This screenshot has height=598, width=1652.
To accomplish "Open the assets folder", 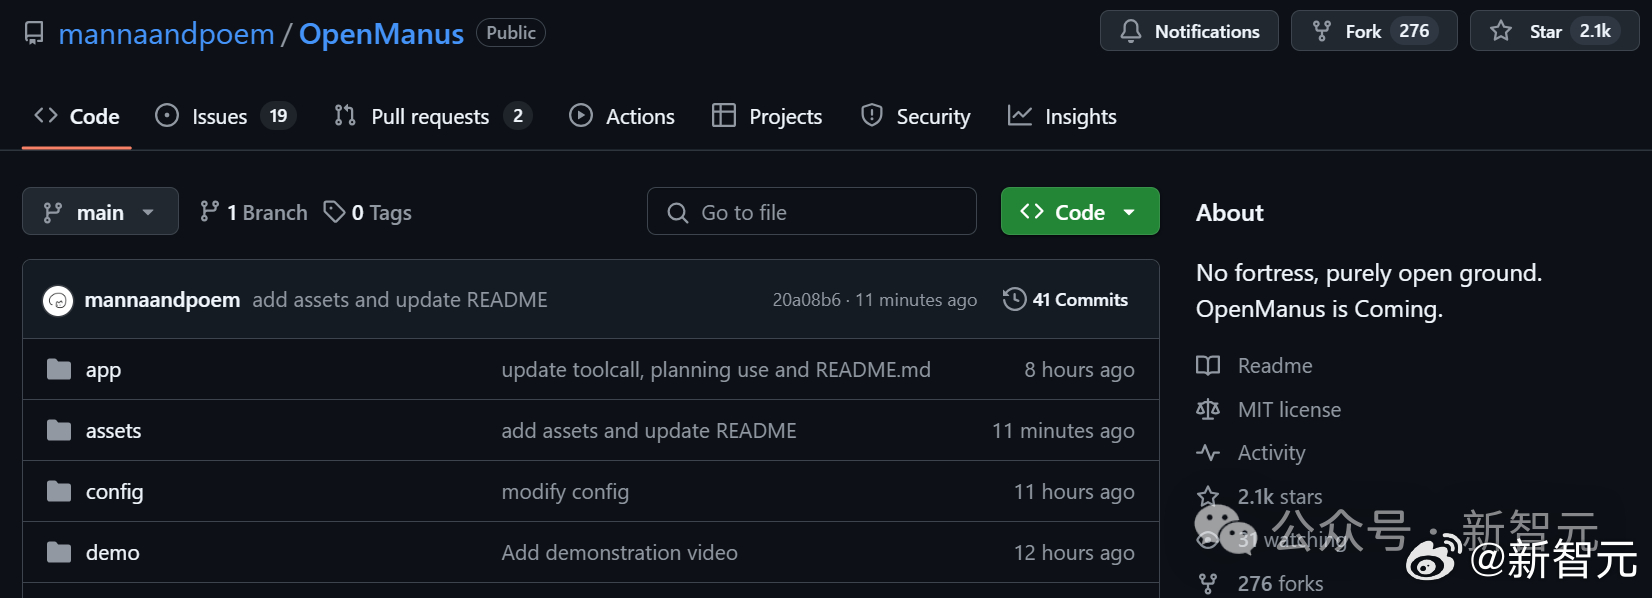I will click(x=113, y=431).
